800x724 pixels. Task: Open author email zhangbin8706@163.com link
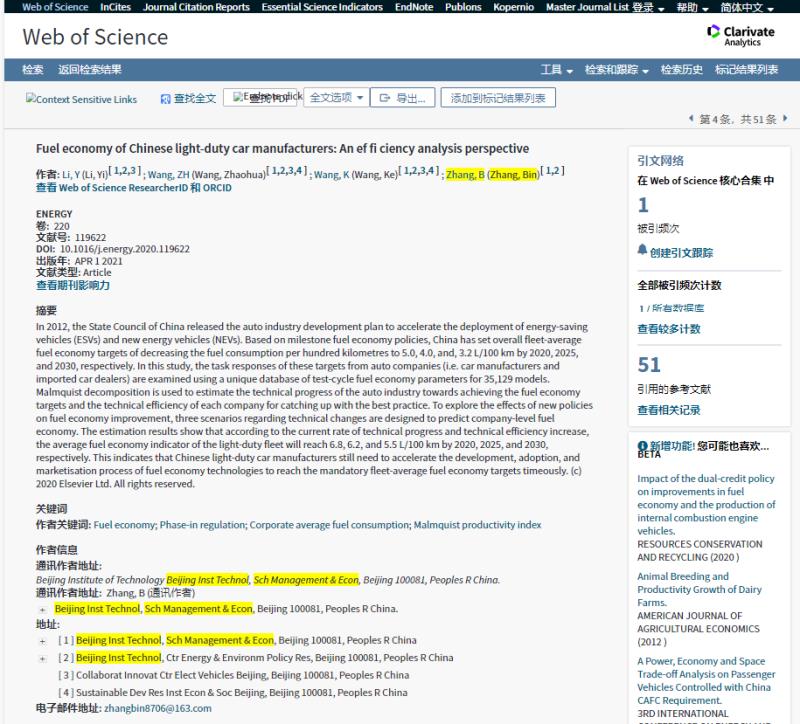click(x=158, y=708)
